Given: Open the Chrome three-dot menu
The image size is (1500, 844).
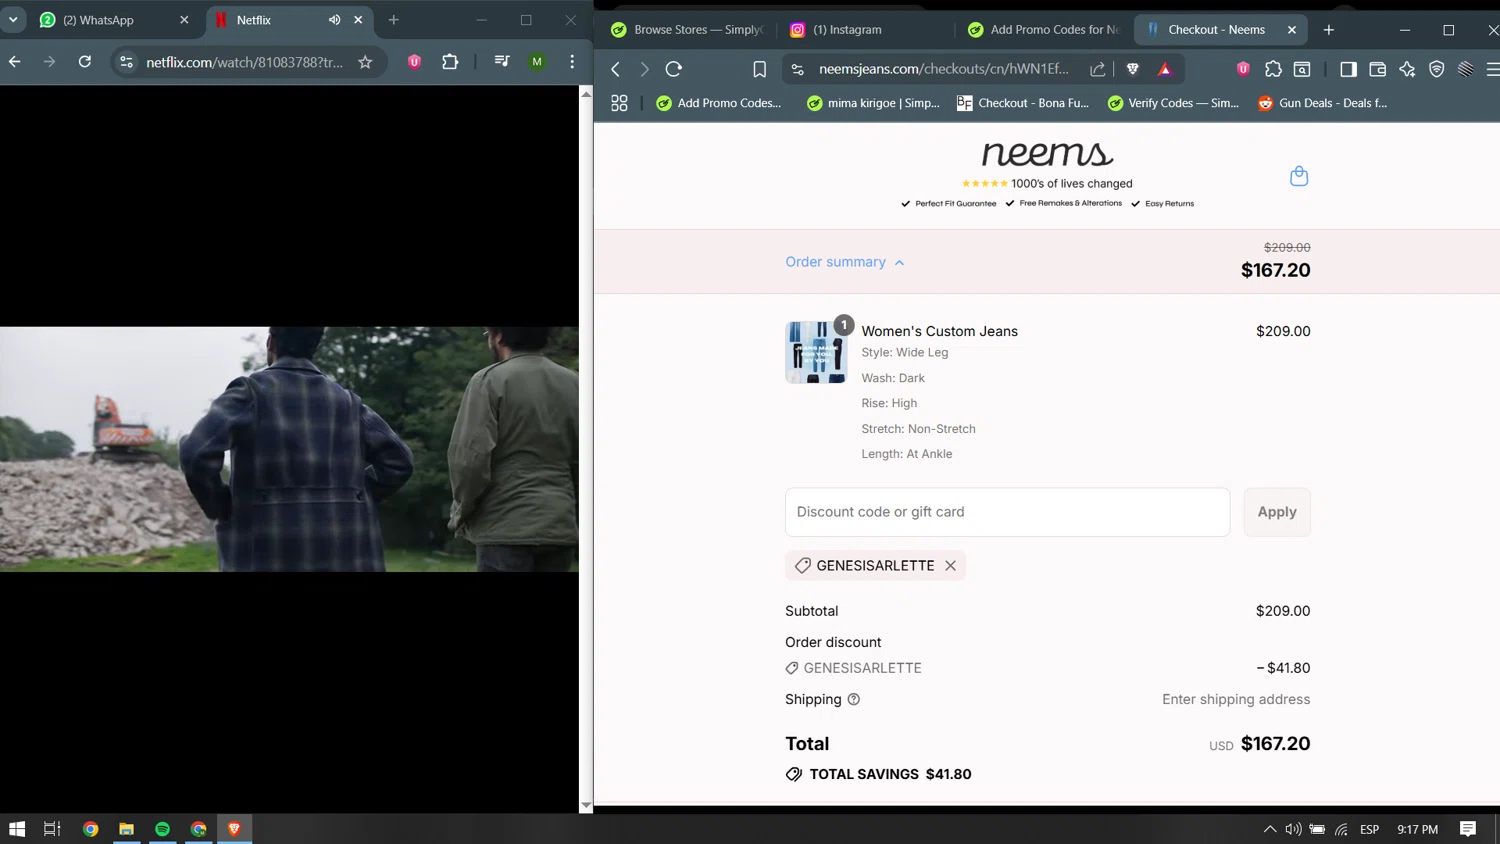Looking at the screenshot, I should [x=572, y=62].
